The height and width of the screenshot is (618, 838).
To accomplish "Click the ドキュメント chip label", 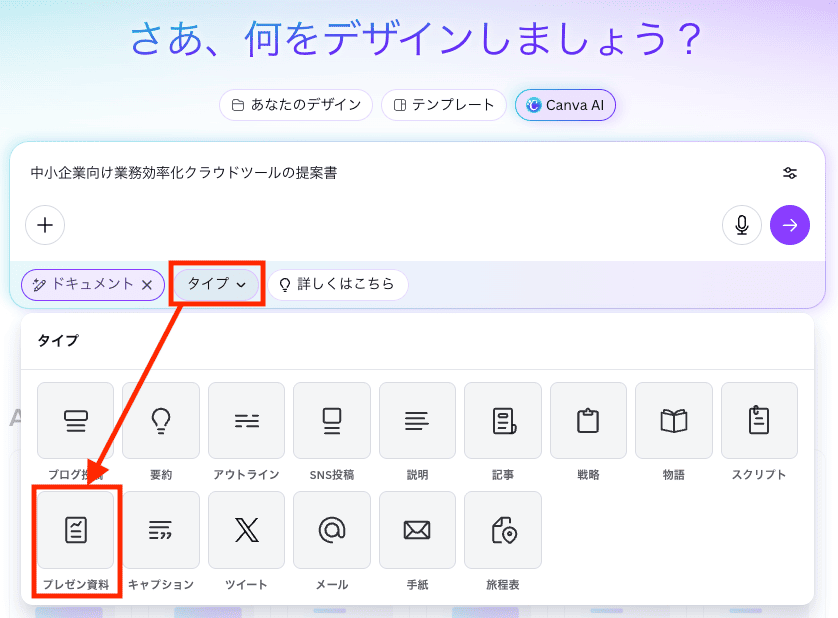I will pos(92,284).
